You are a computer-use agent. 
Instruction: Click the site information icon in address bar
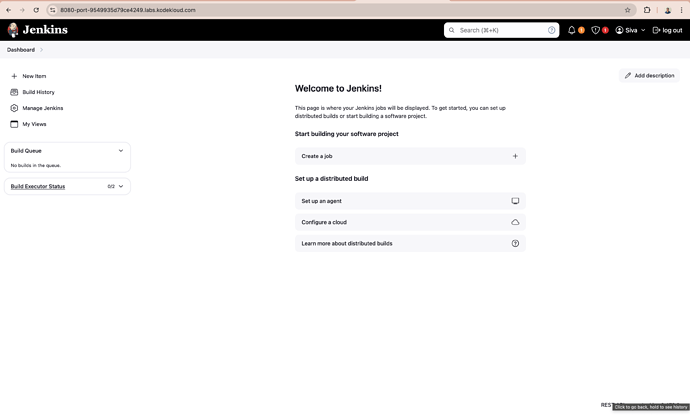pos(52,10)
